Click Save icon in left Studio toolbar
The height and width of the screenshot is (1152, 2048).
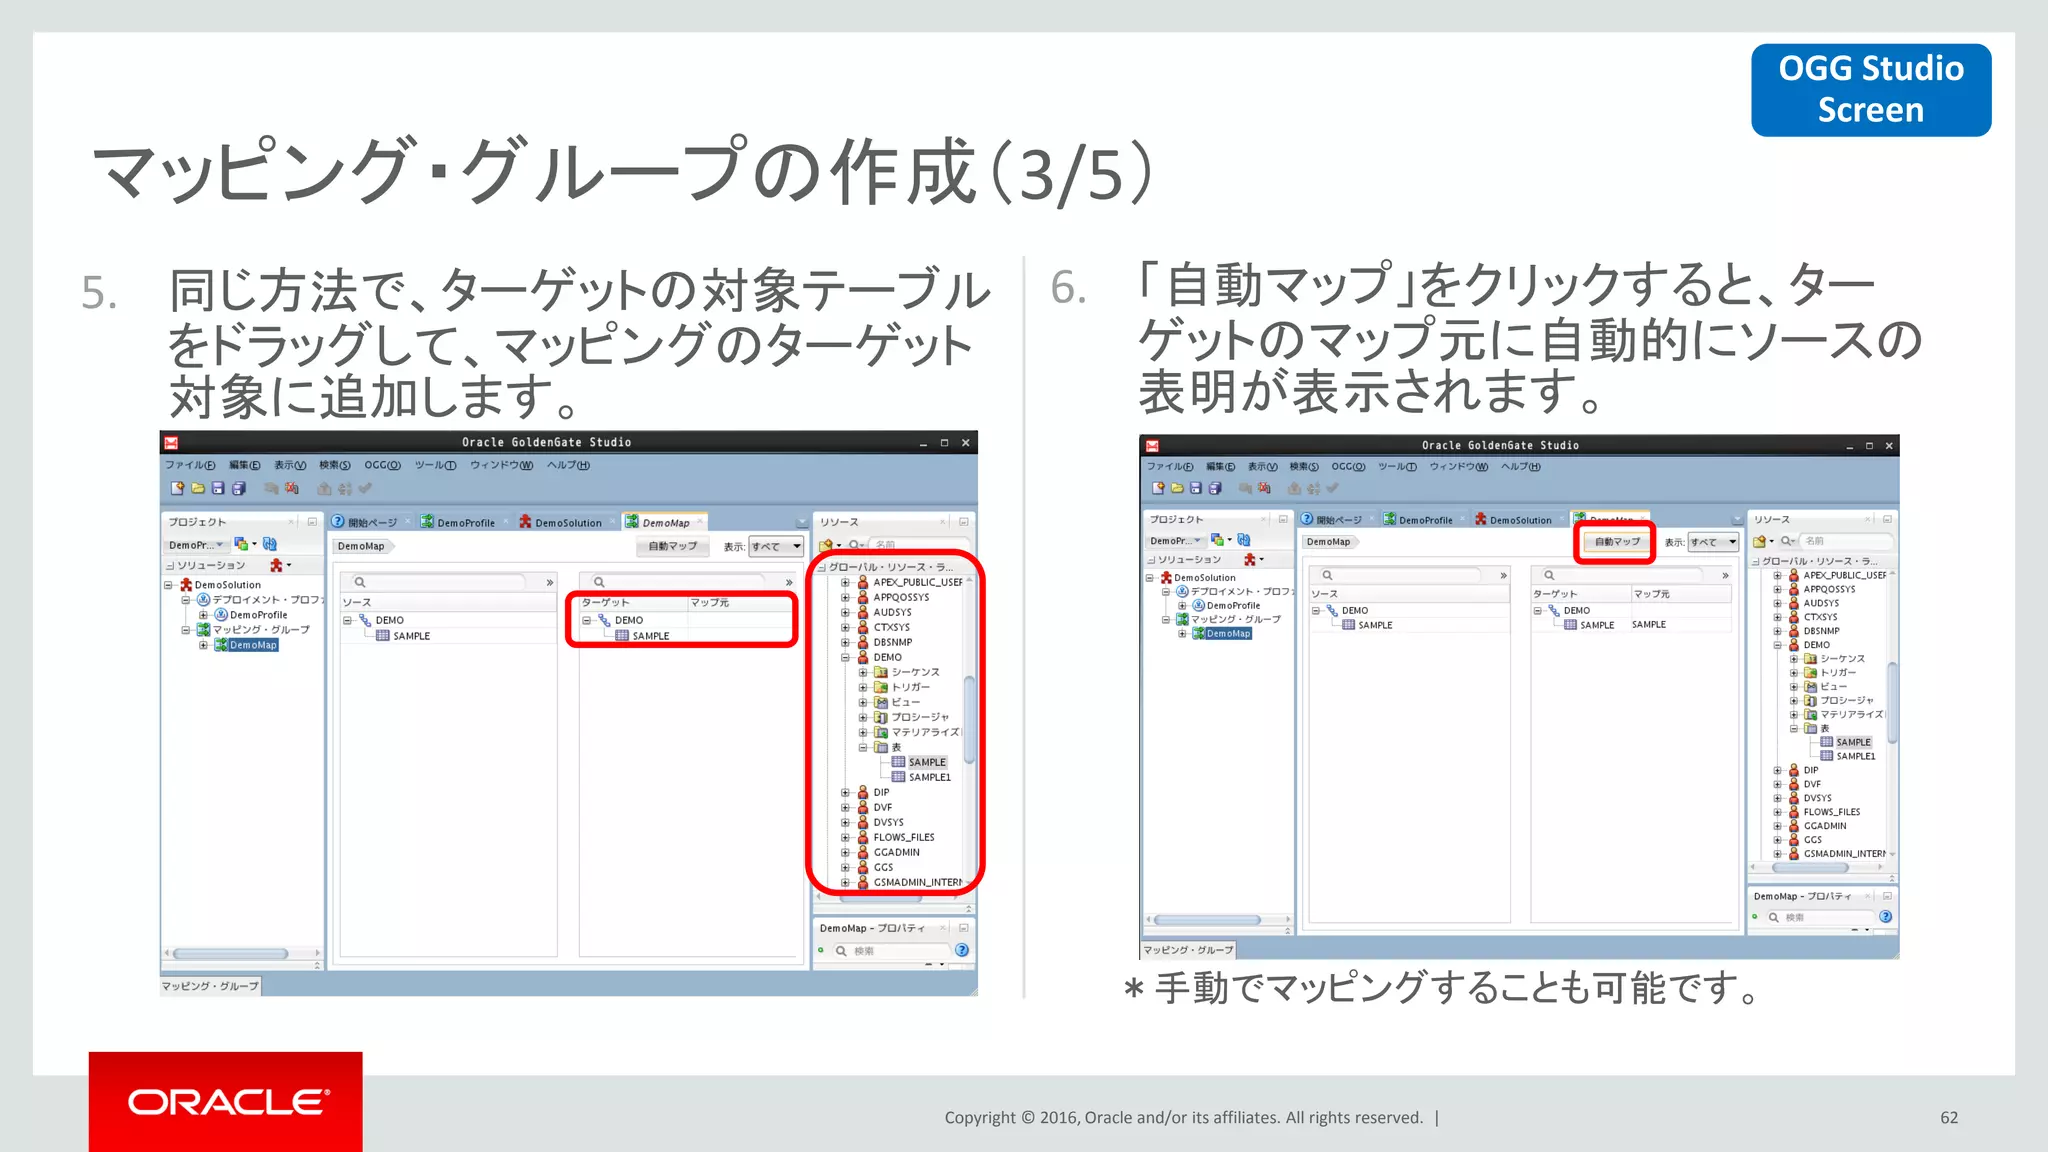coord(218,488)
